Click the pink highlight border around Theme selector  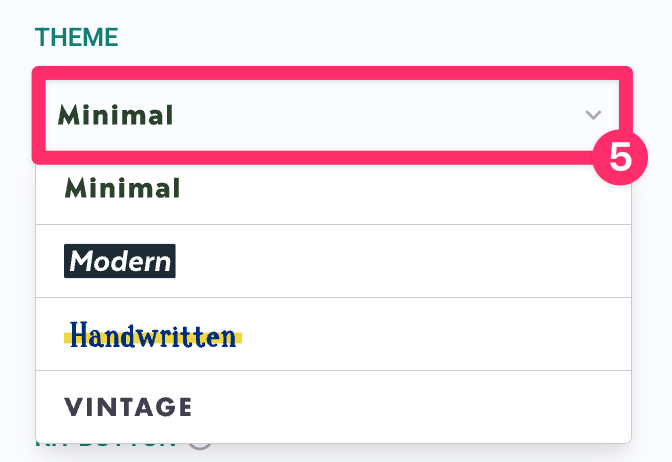(330, 73)
